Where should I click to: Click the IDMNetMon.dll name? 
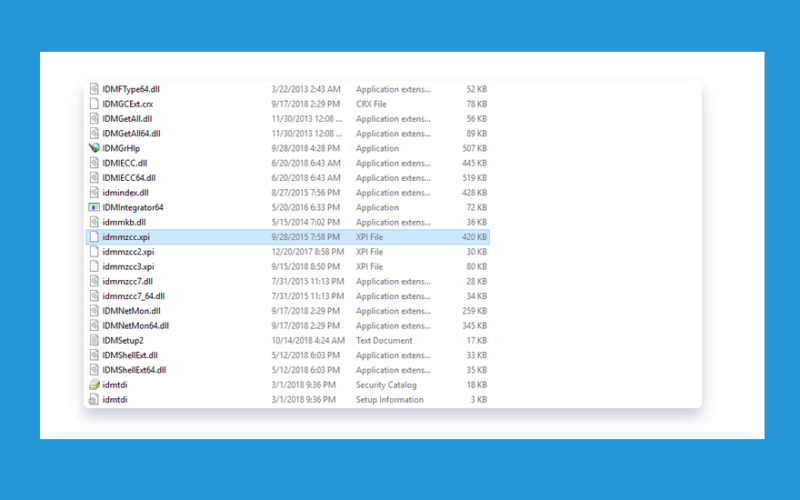pos(131,311)
